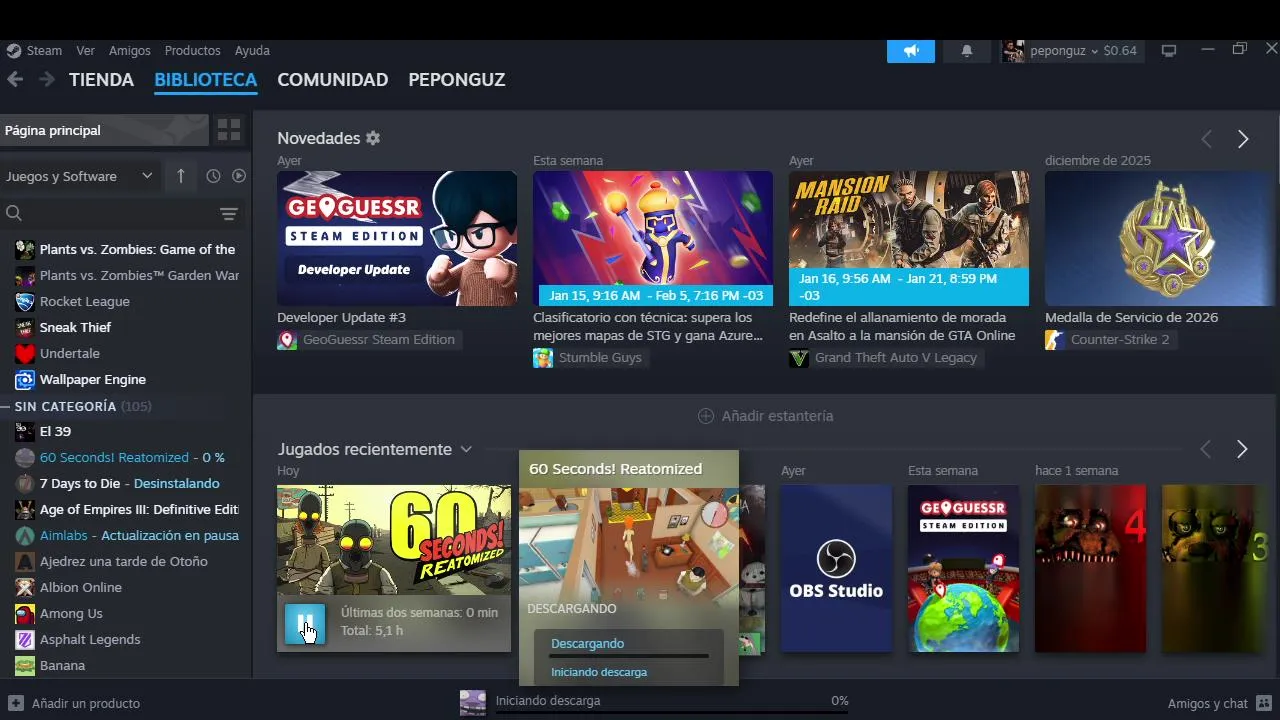Click the sort ascending arrow icon
The width and height of the screenshot is (1280, 720).
[180, 176]
